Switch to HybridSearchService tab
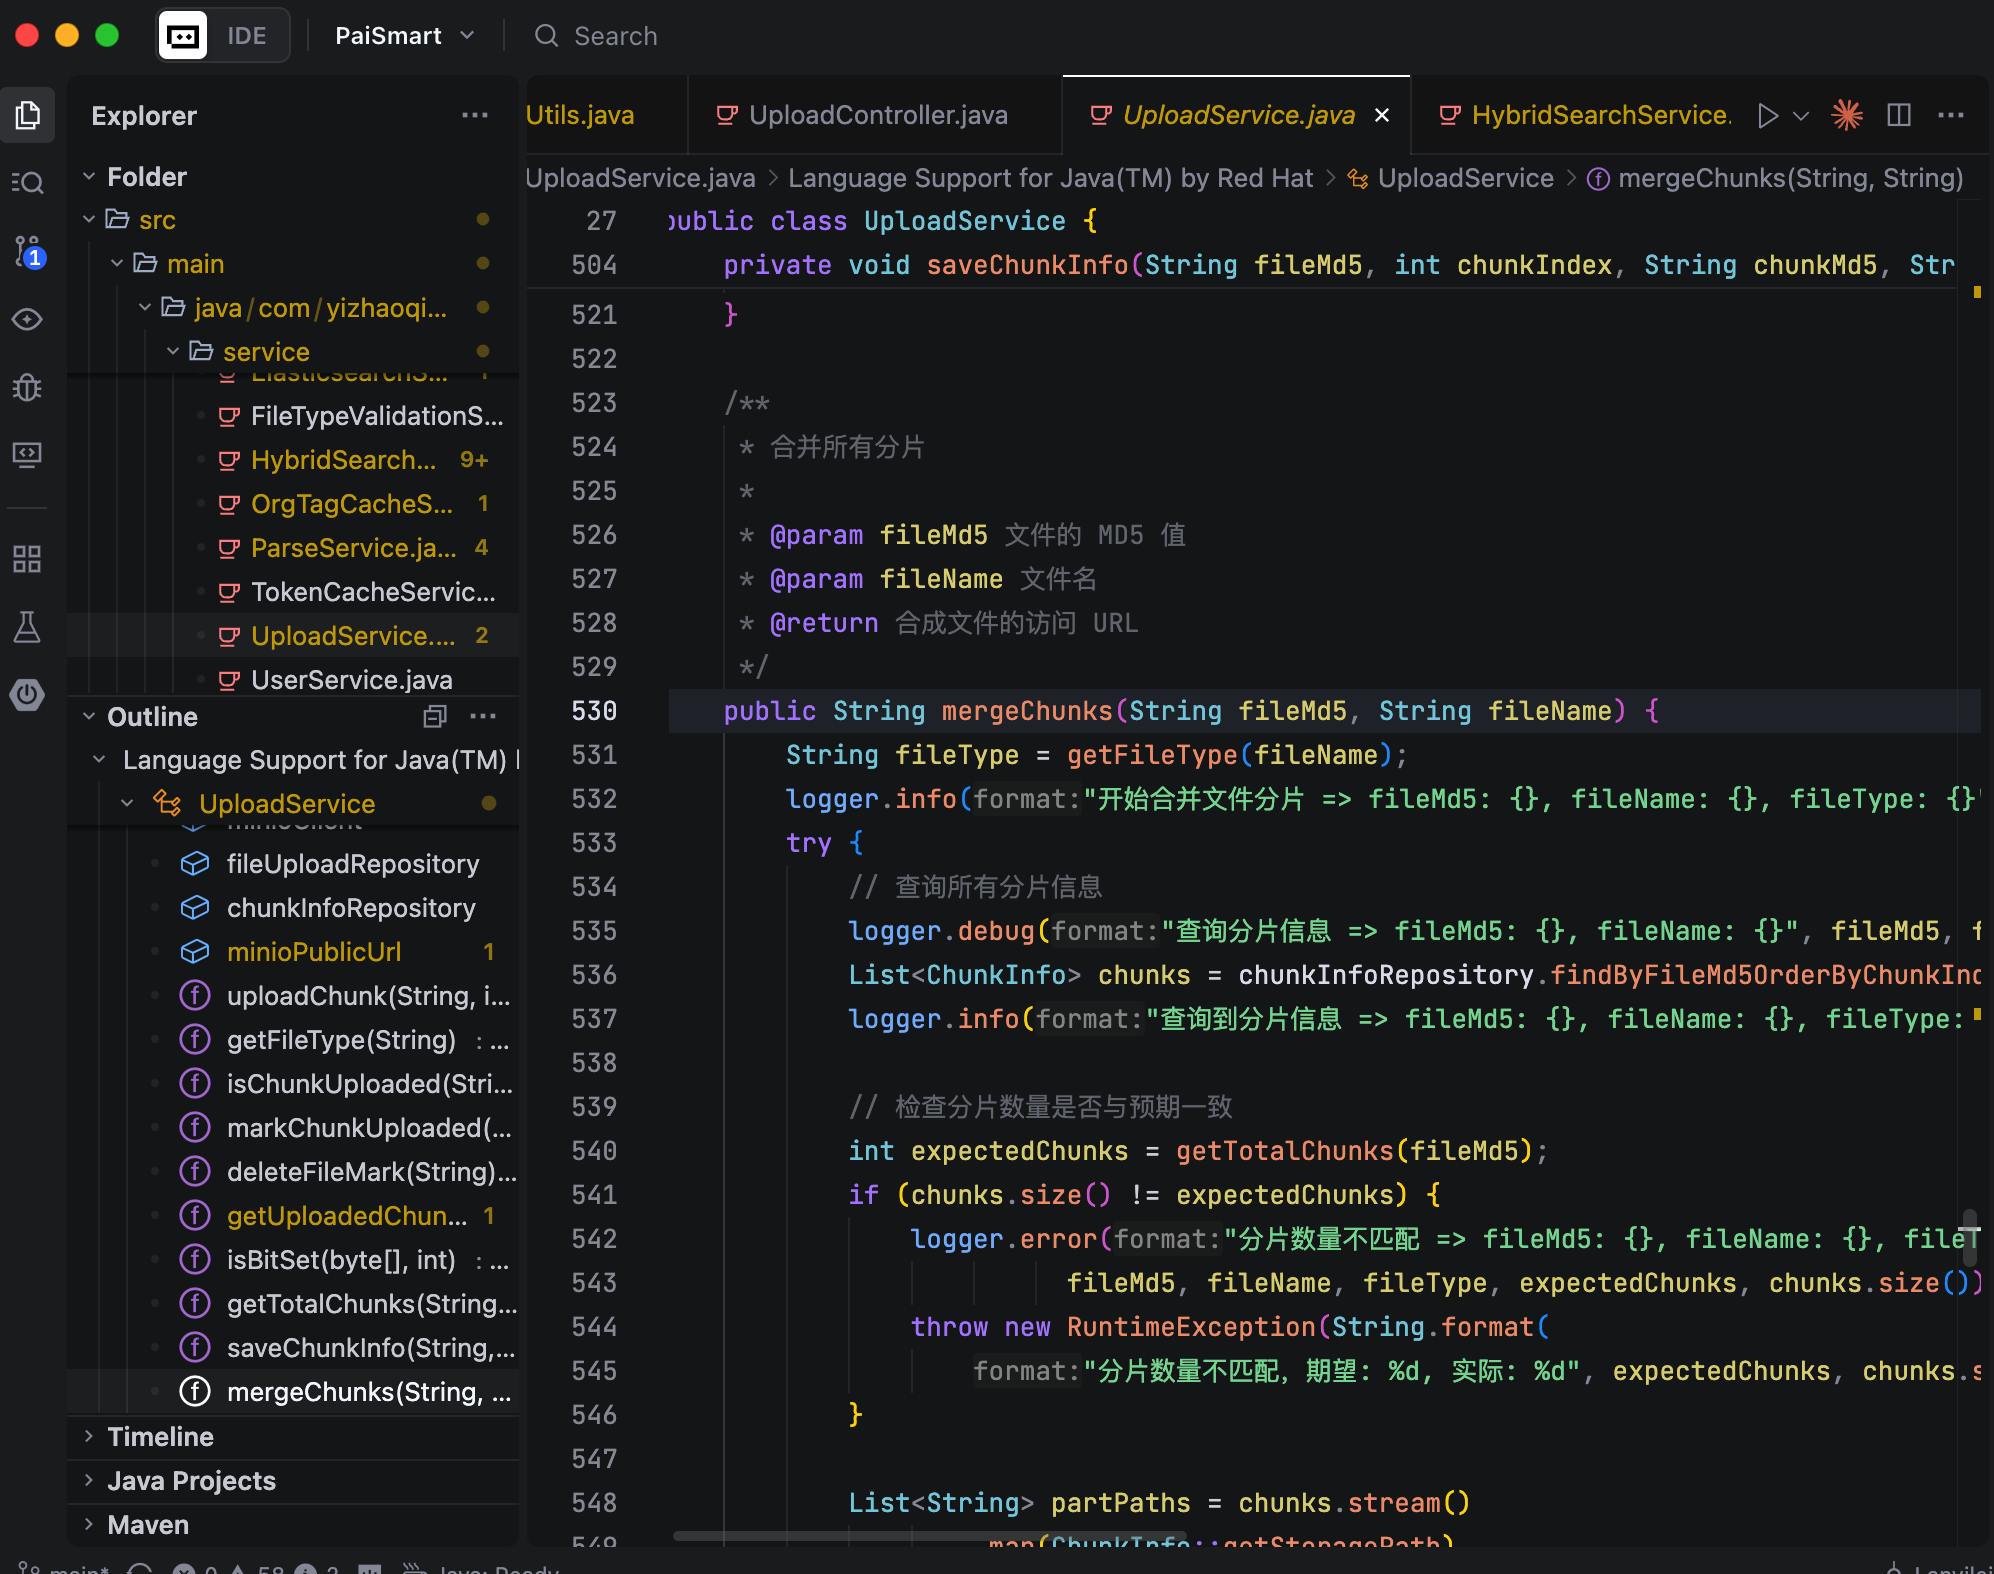1994x1574 pixels. click(x=1598, y=116)
